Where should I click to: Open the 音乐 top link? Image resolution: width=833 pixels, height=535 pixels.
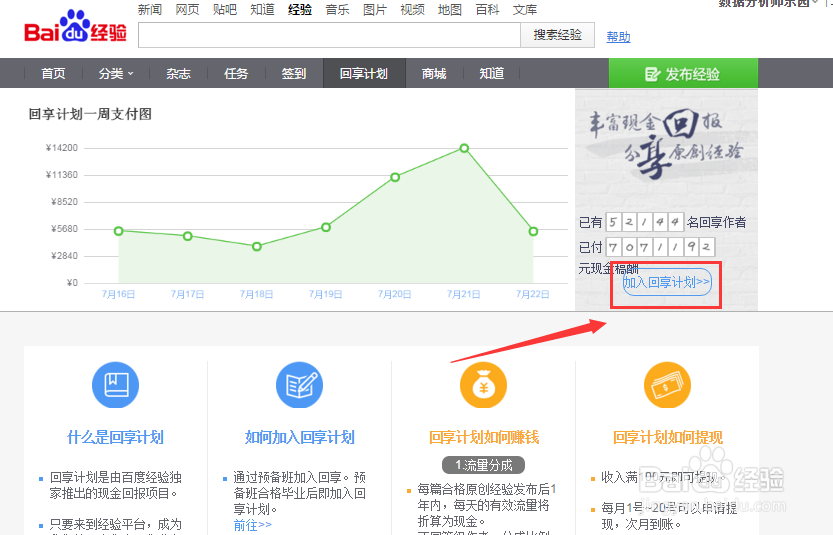click(337, 10)
